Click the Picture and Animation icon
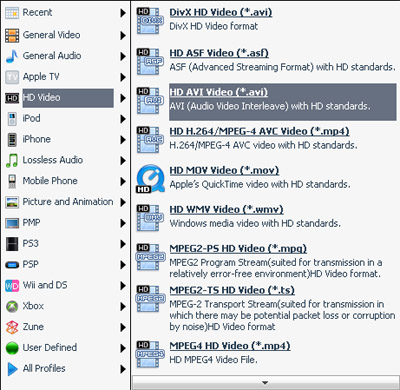The image size is (400, 390). point(12,202)
